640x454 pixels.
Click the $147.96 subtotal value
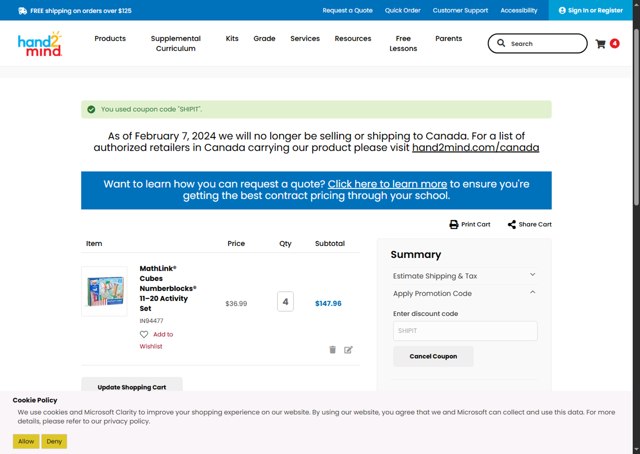tap(328, 303)
